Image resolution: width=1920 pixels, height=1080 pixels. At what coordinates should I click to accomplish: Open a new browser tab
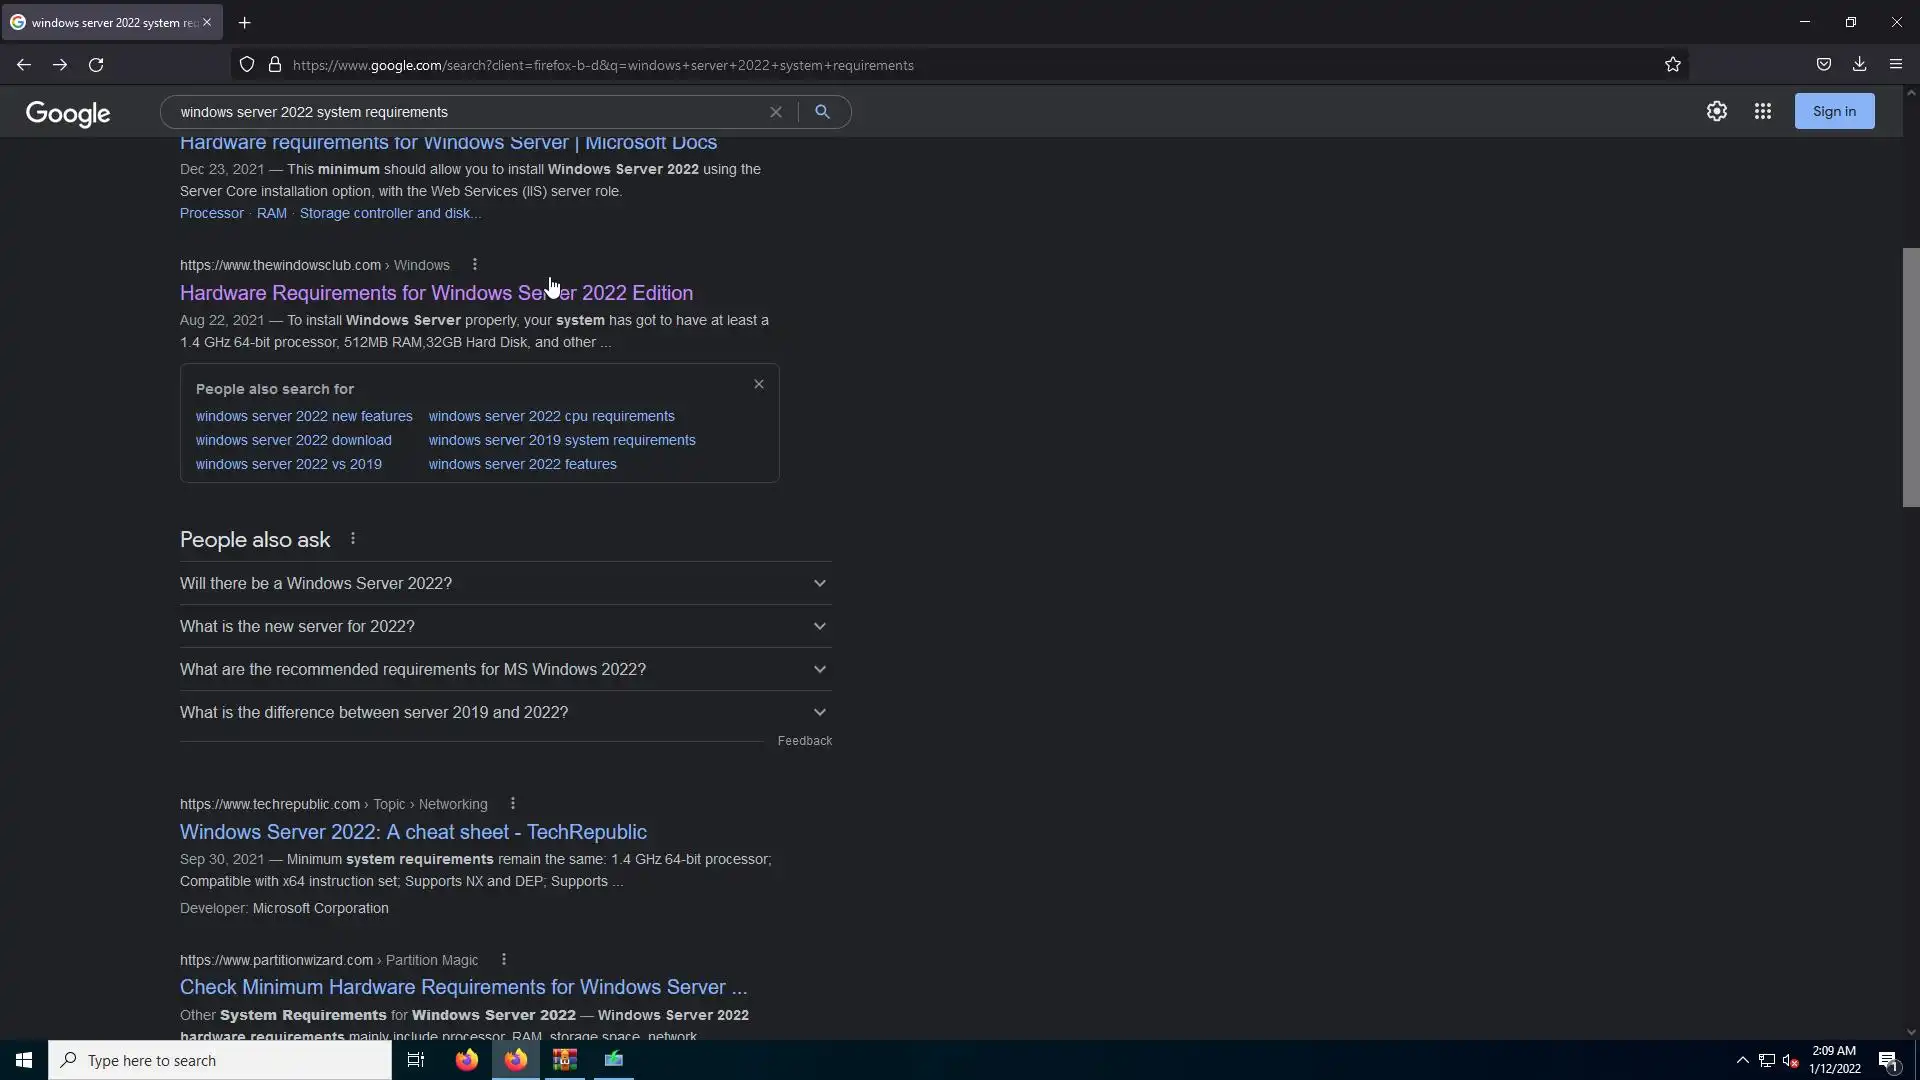(245, 22)
